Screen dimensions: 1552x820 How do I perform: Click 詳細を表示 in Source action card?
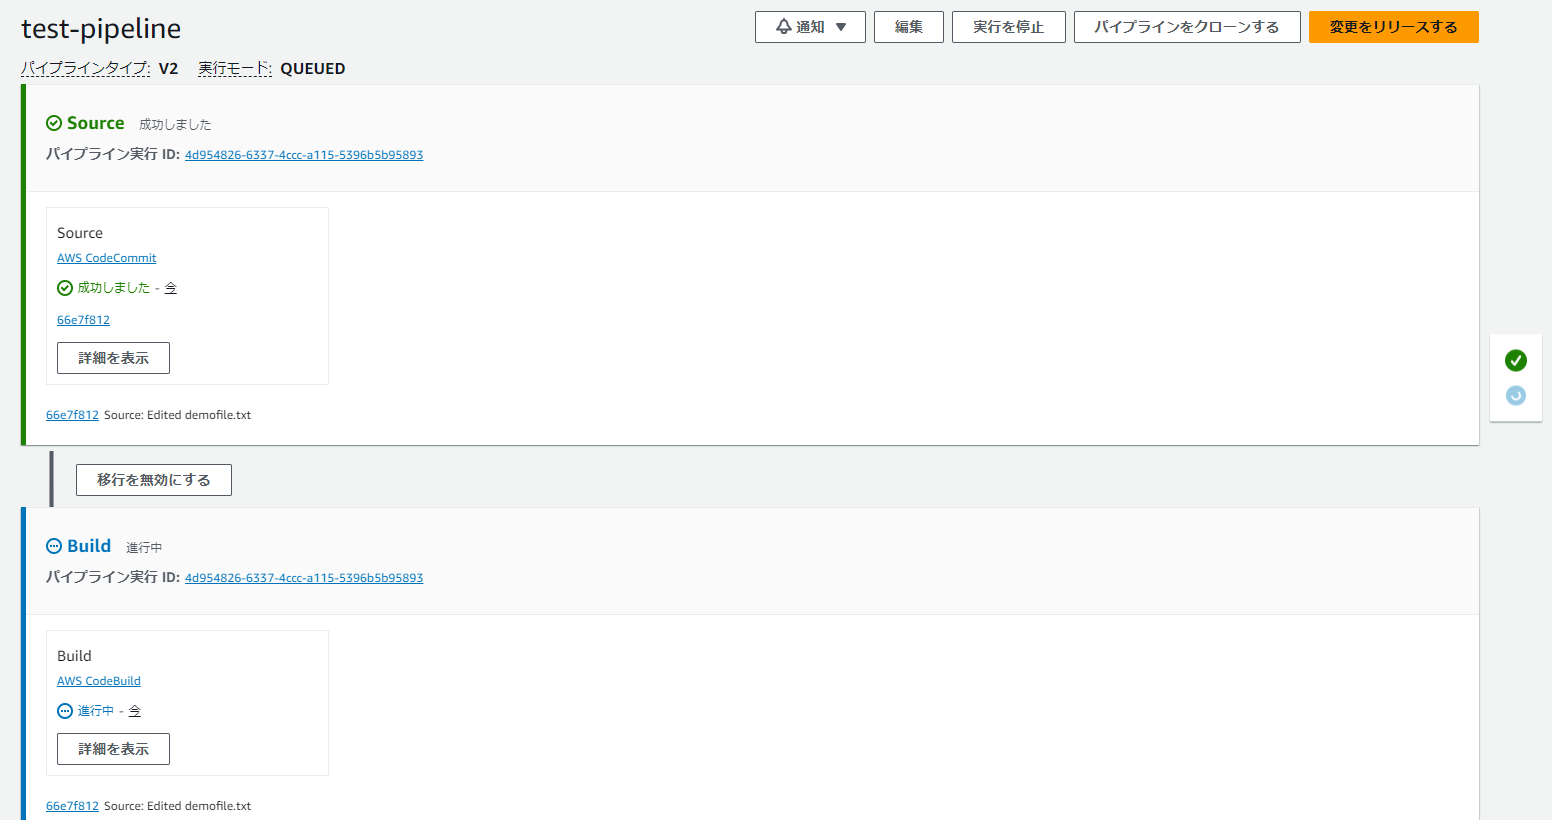(x=113, y=358)
